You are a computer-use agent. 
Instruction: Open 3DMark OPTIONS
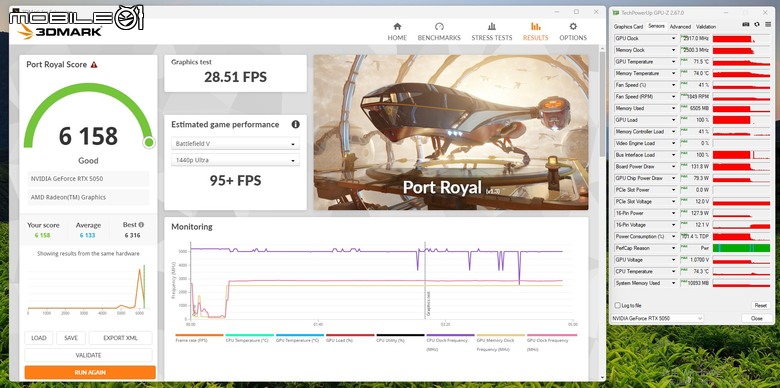click(x=573, y=32)
